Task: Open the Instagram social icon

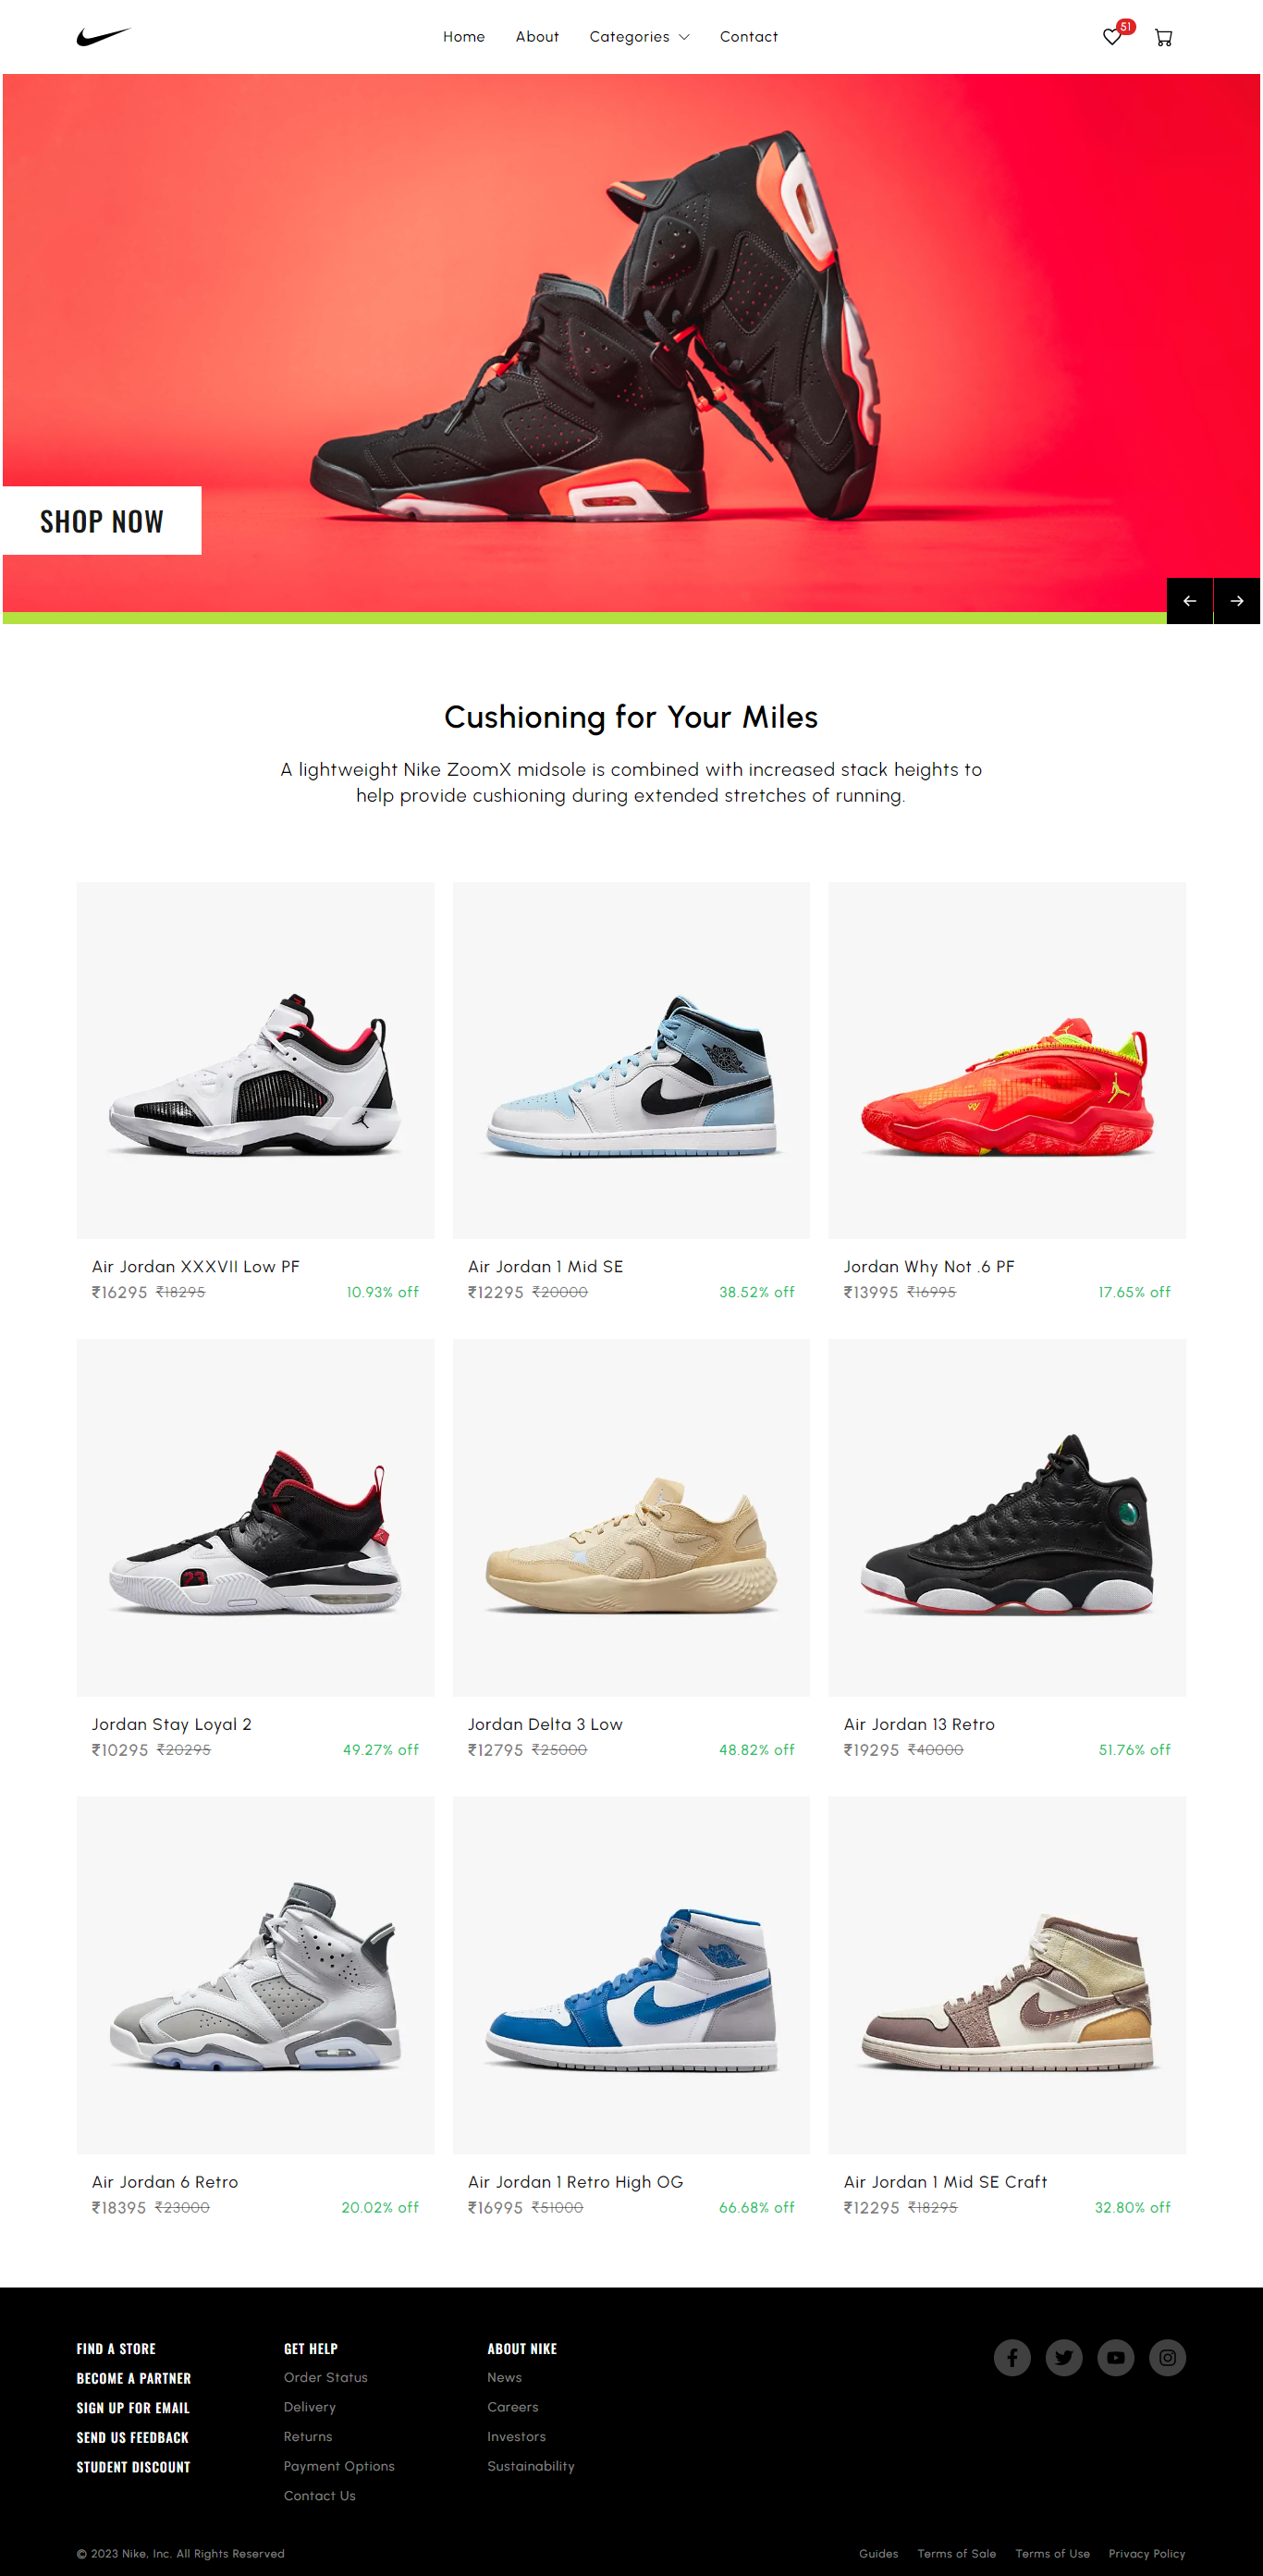Action: [x=1167, y=2357]
